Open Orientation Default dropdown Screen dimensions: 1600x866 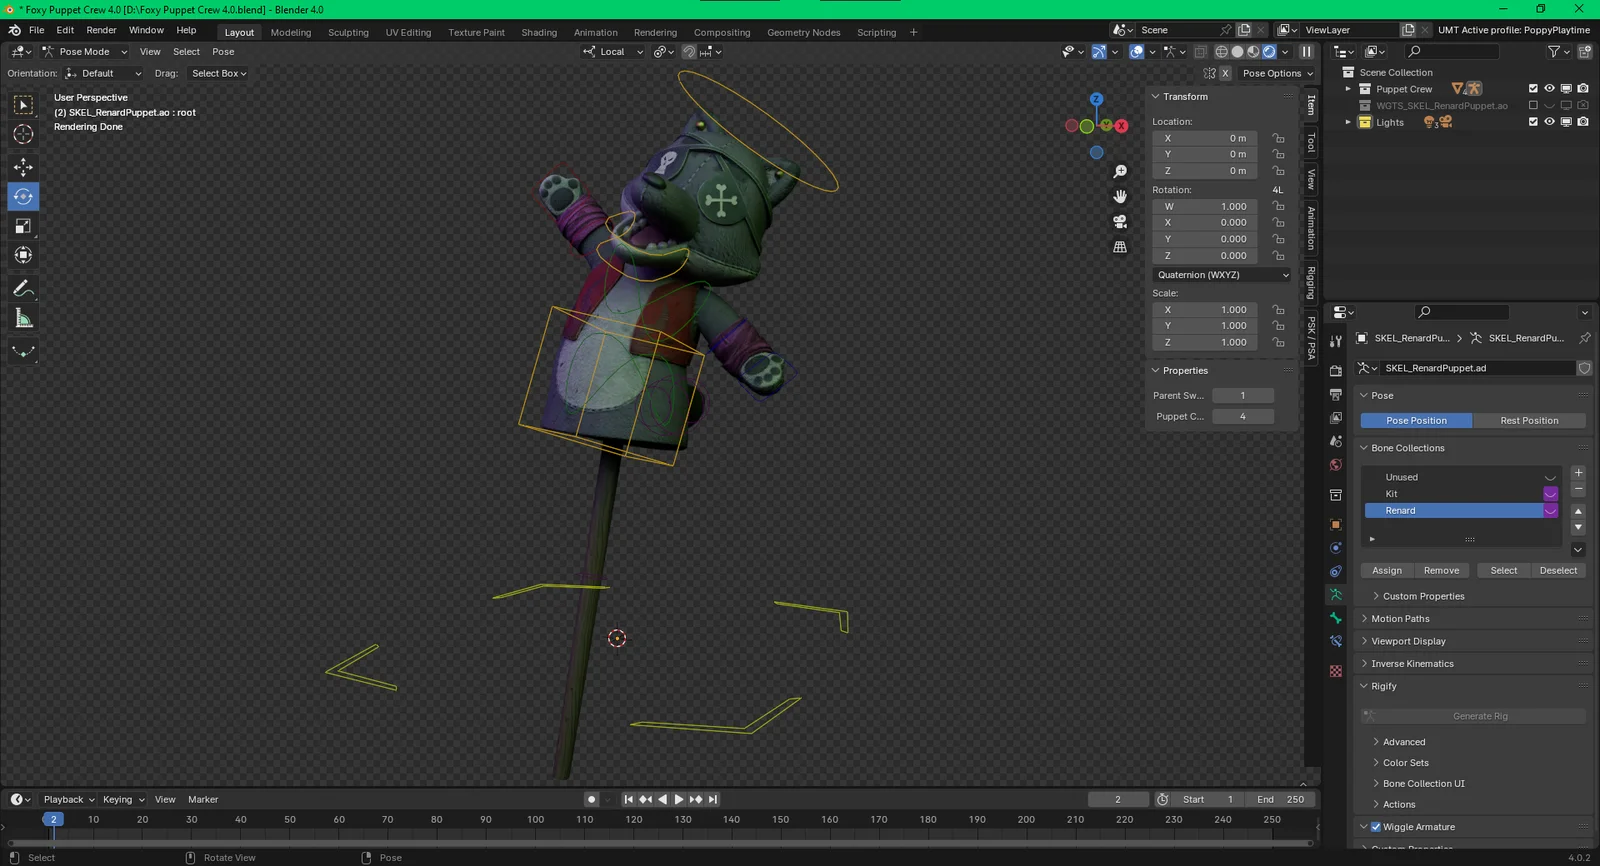click(x=103, y=73)
